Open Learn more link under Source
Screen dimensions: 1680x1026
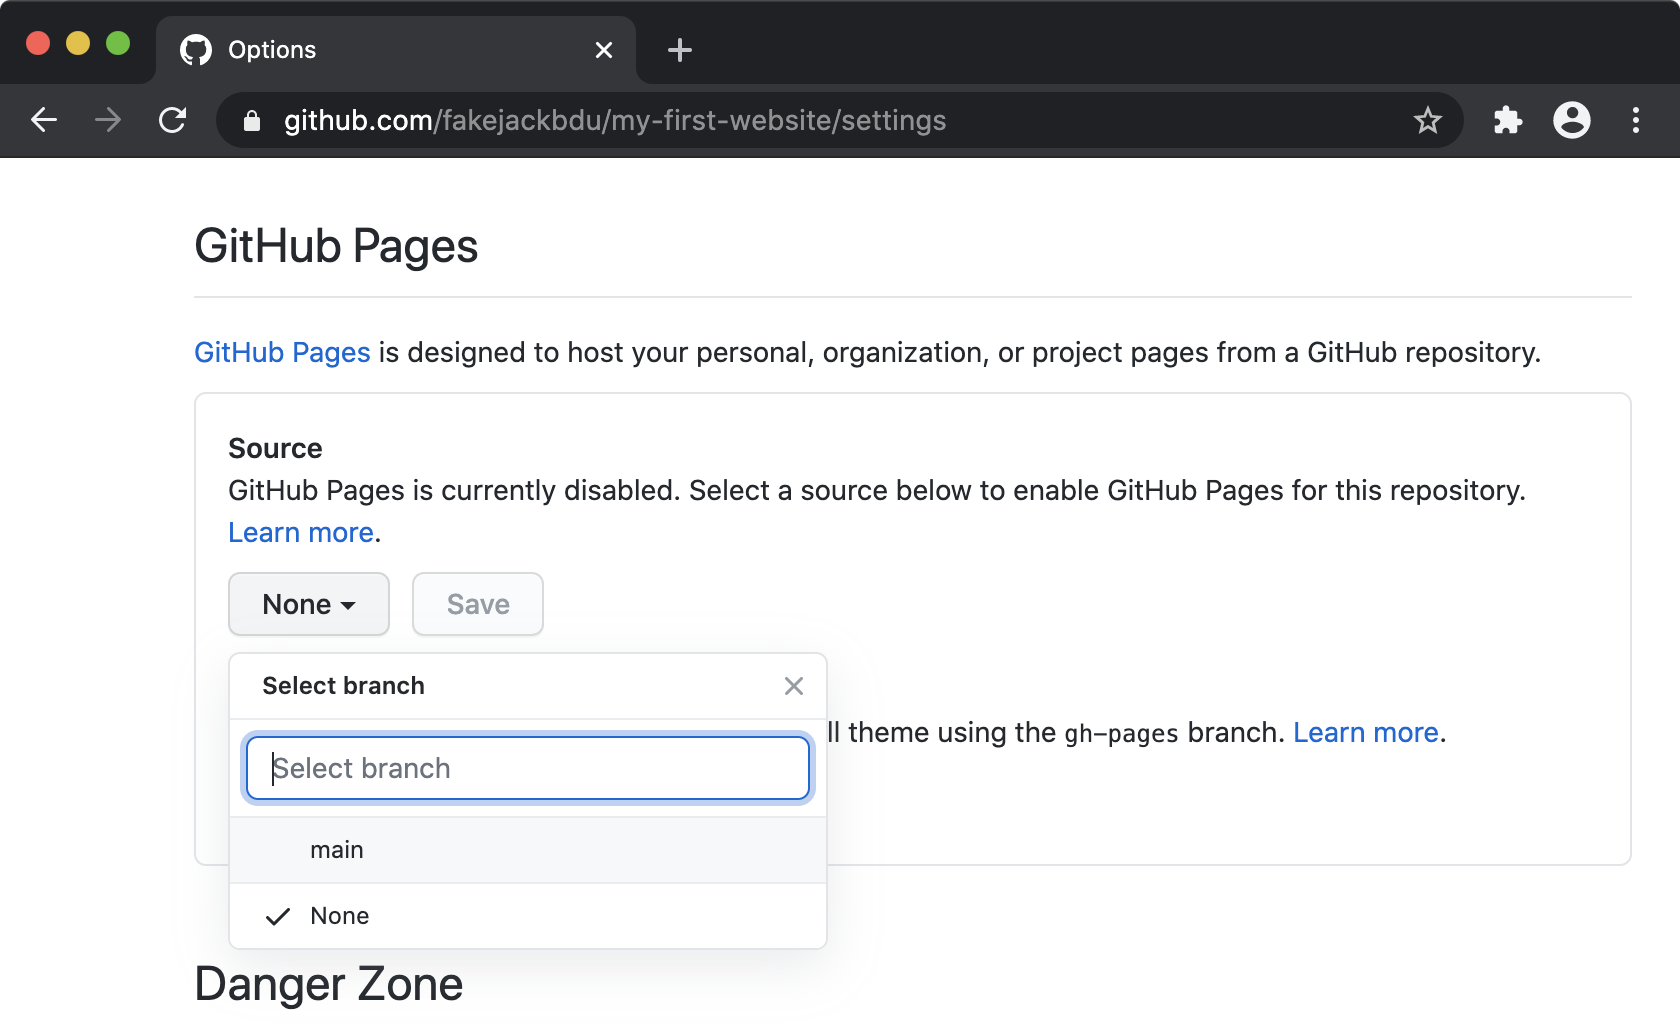(x=301, y=532)
